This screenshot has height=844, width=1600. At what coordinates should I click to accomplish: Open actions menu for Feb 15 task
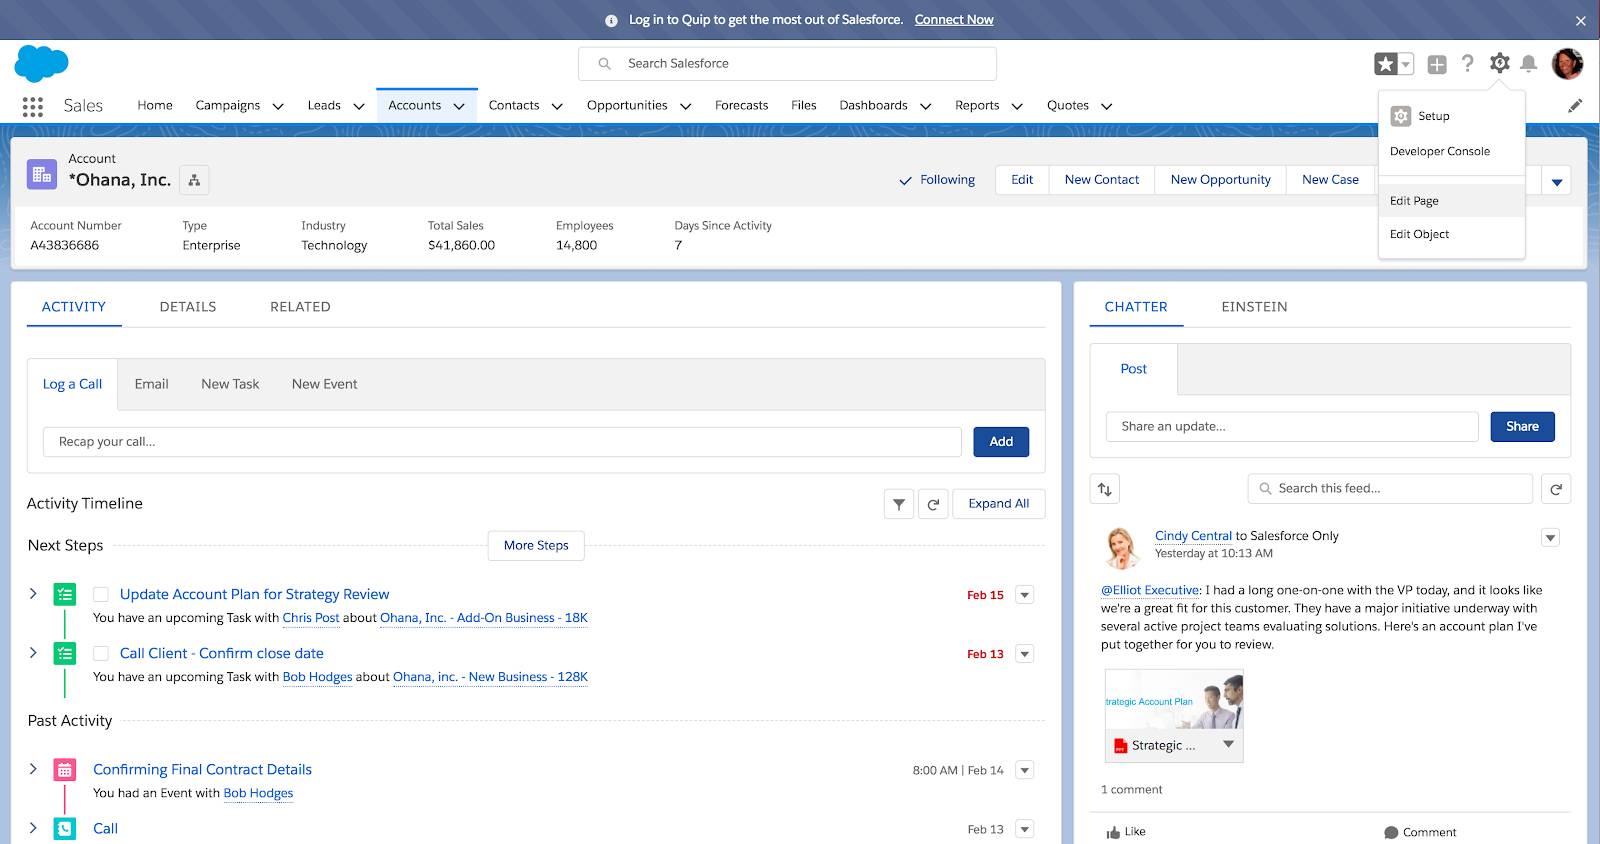(1024, 595)
